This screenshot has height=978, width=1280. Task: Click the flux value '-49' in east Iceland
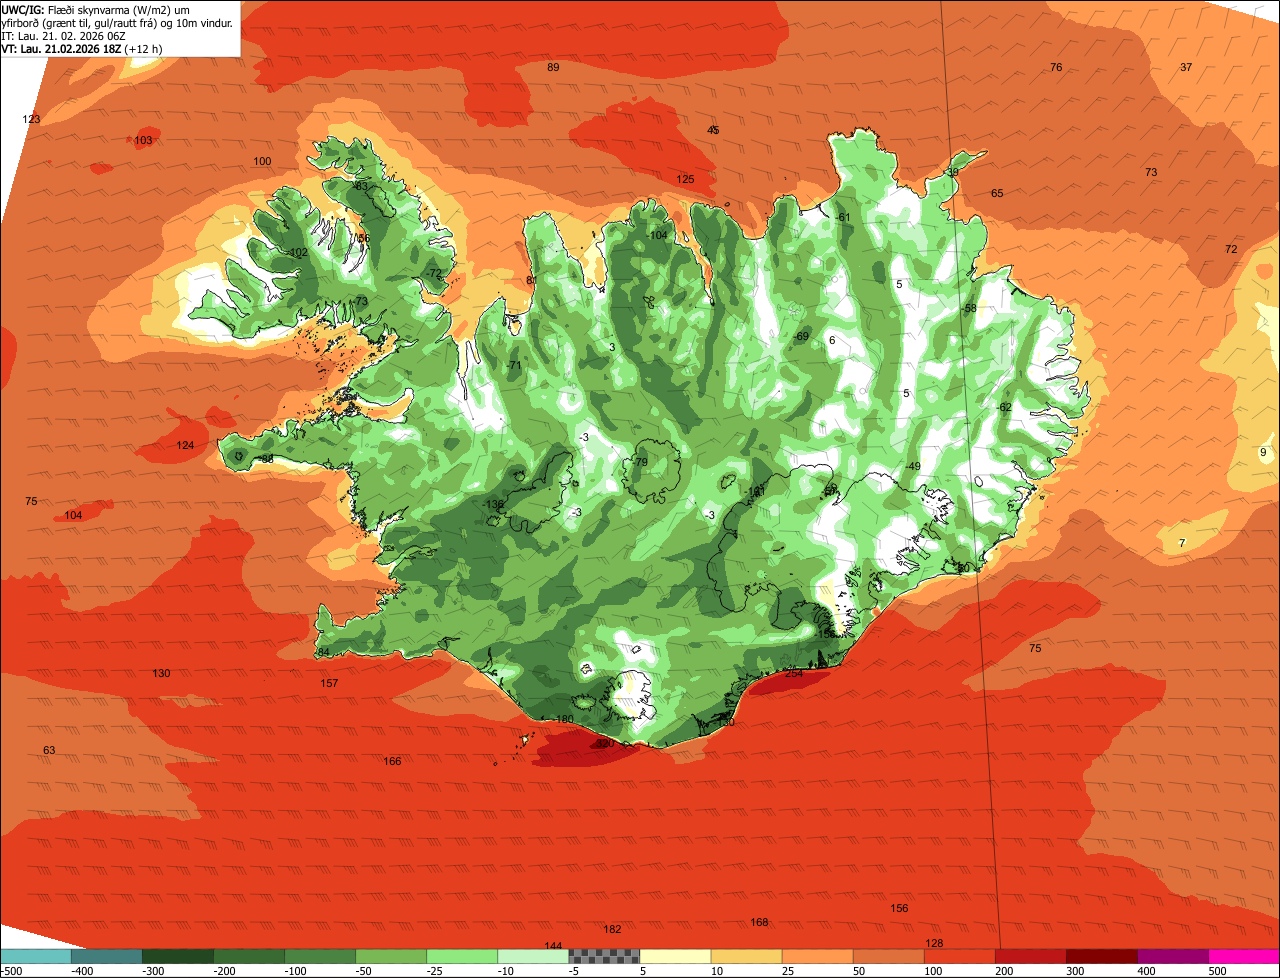[912, 467]
